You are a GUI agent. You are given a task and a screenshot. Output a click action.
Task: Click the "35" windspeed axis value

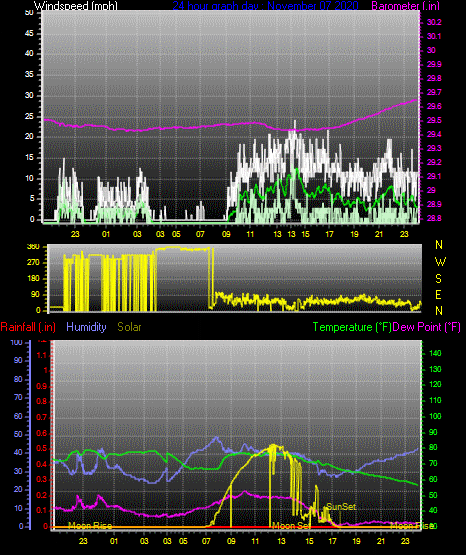click(29, 75)
